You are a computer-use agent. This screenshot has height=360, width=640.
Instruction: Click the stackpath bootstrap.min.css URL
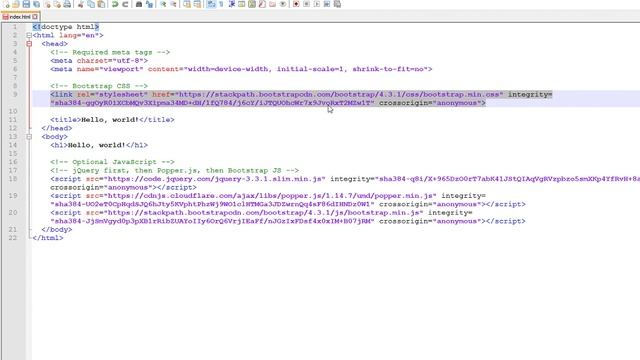[339, 94]
